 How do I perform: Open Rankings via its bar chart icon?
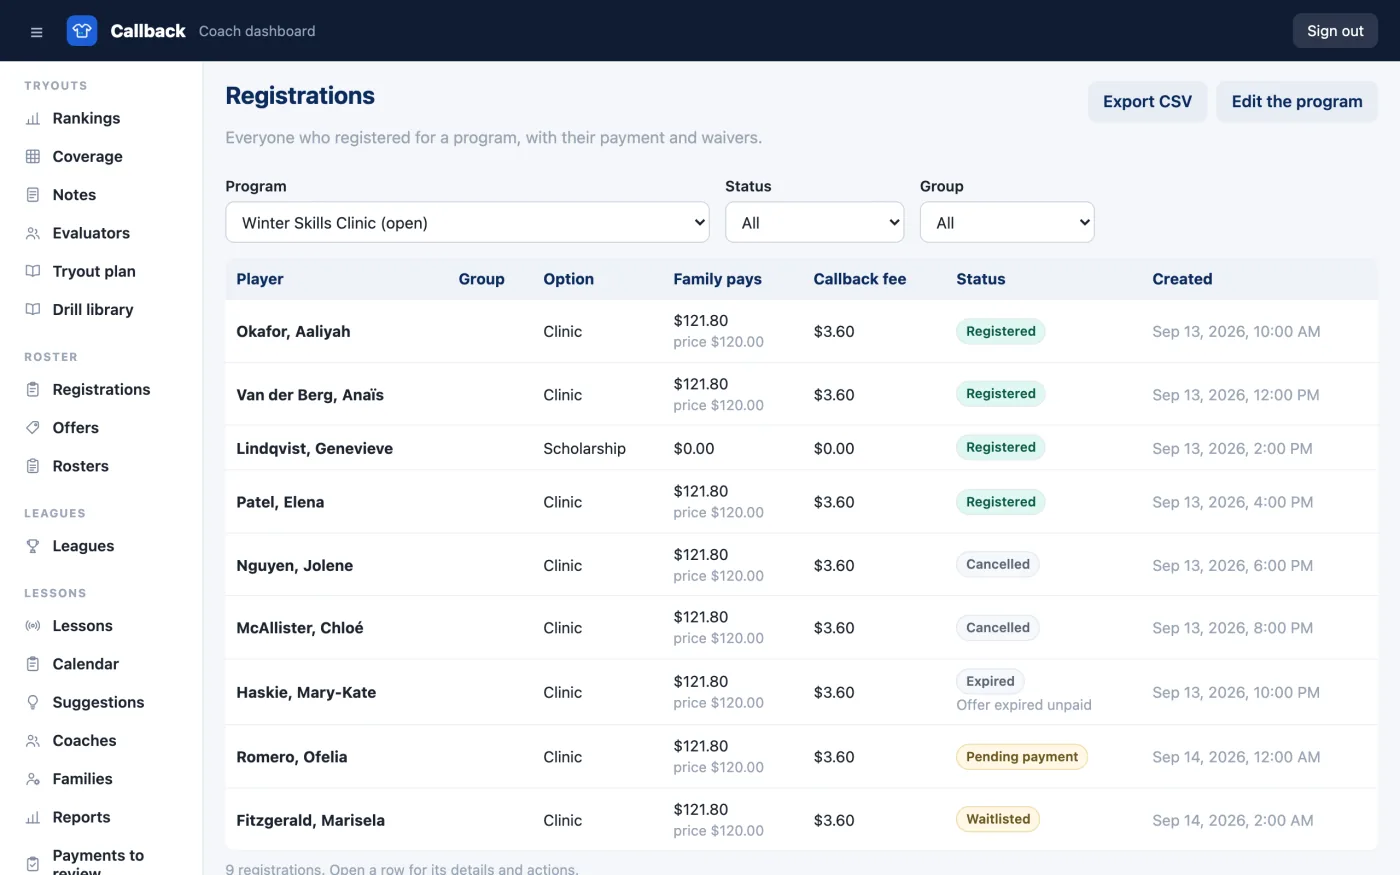click(x=33, y=118)
